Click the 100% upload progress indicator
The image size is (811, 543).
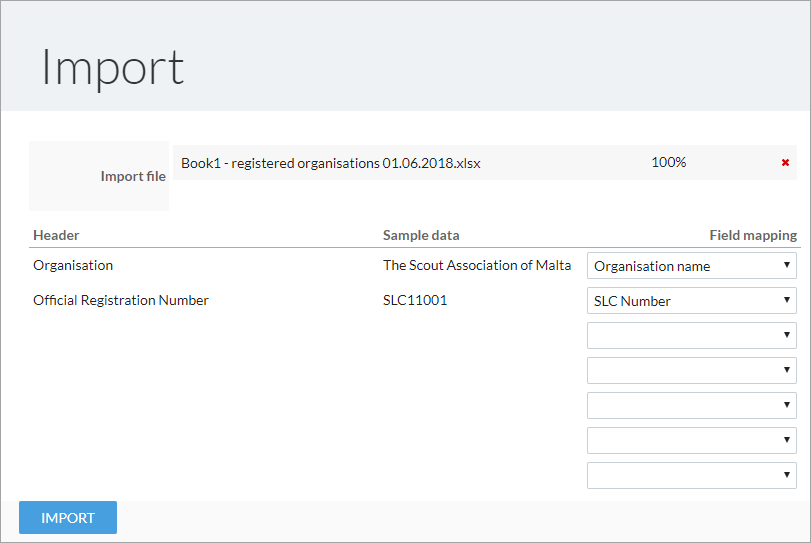pos(668,162)
